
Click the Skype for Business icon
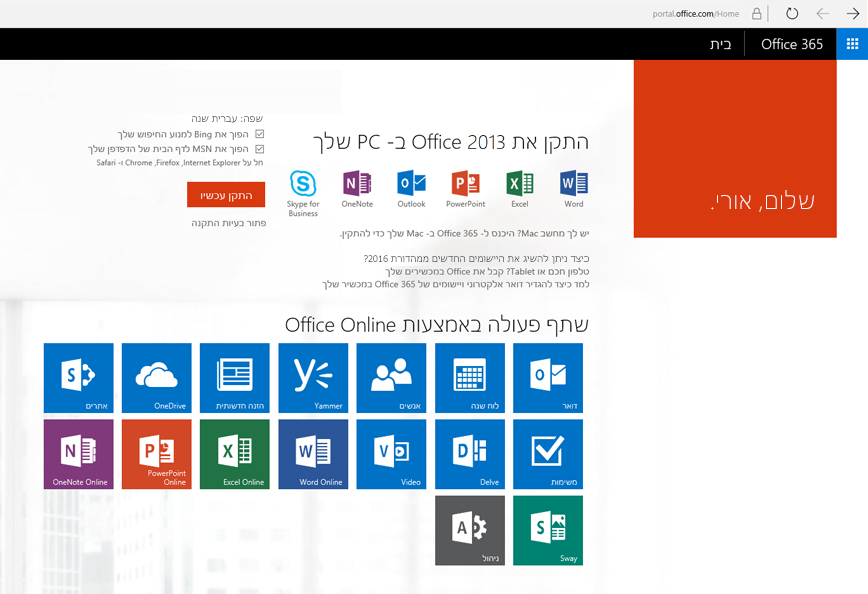[303, 184]
